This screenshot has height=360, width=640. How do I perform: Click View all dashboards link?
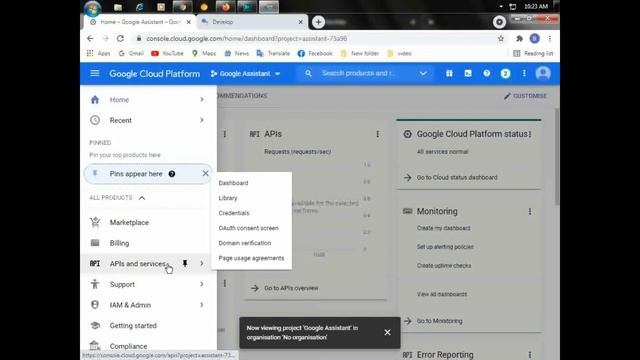tap(442, 294)
